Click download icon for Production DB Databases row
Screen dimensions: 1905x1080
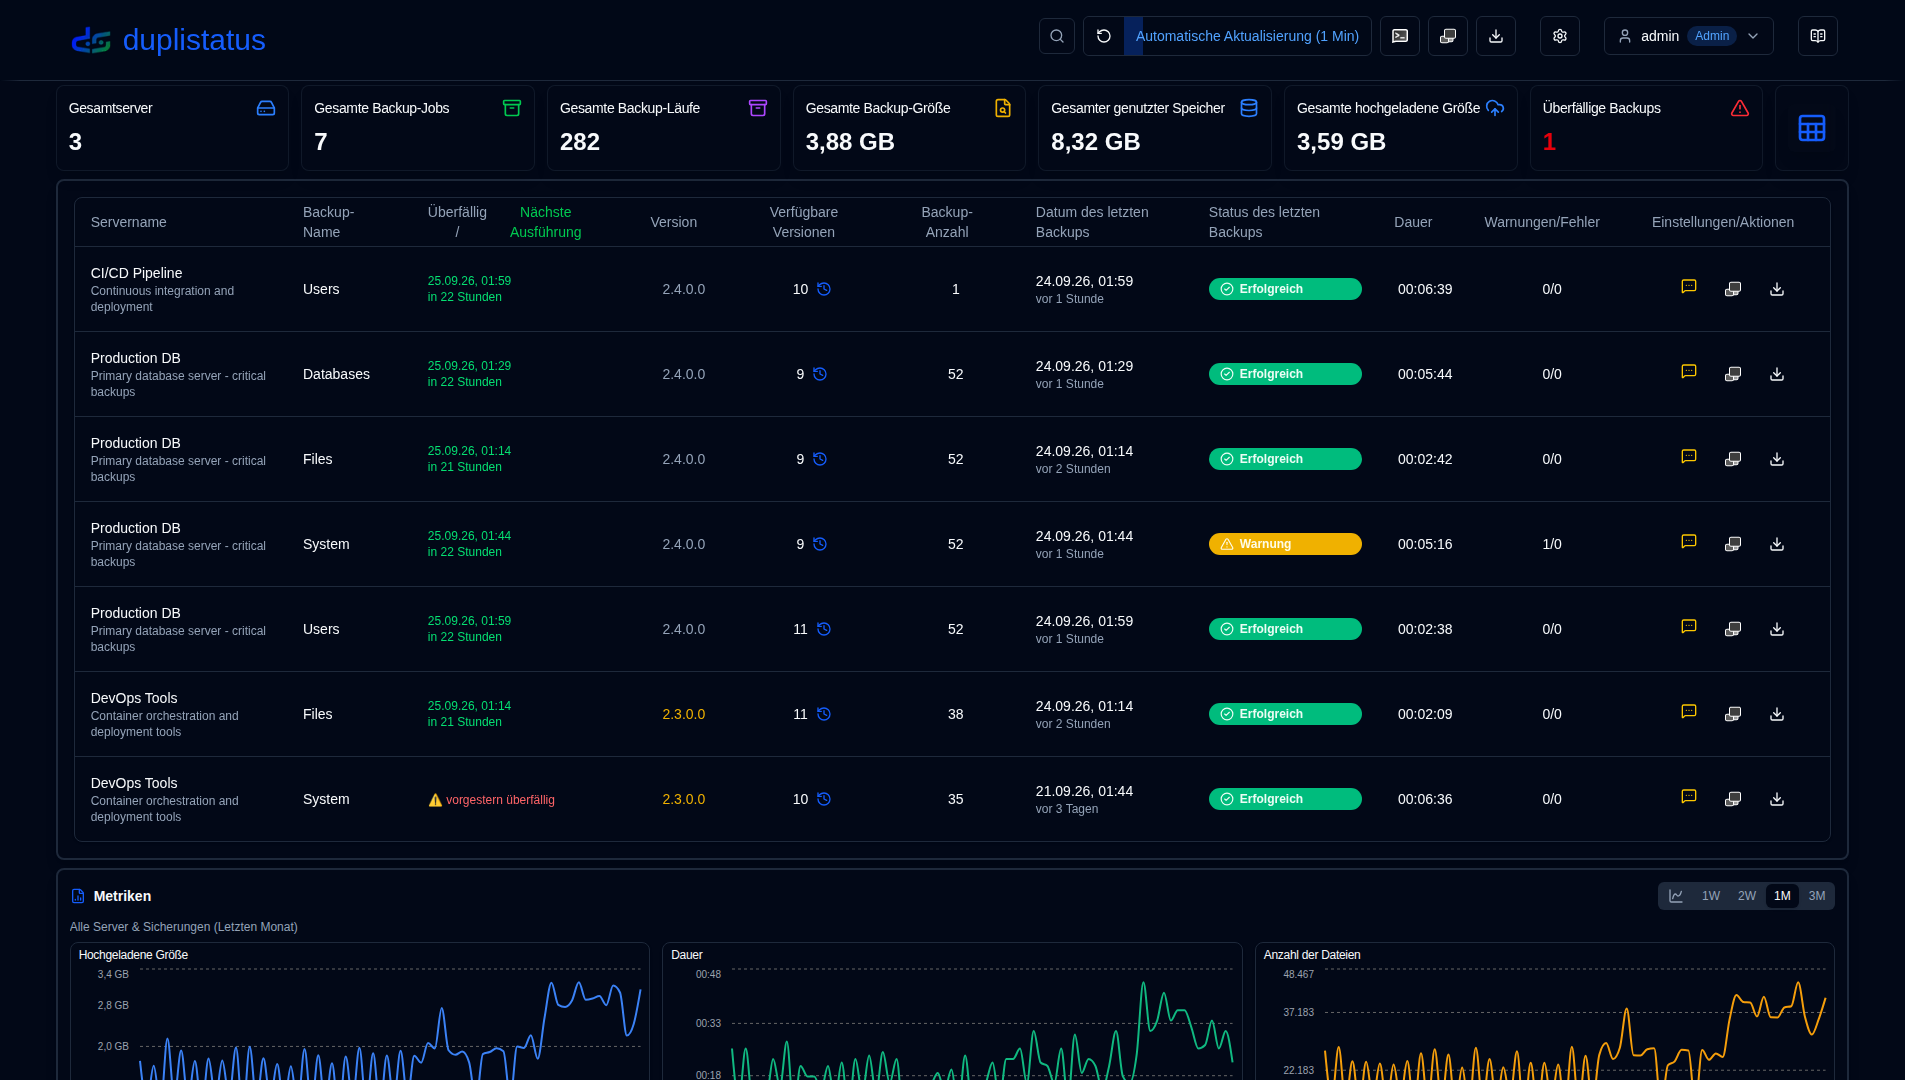pos(1777,374)
